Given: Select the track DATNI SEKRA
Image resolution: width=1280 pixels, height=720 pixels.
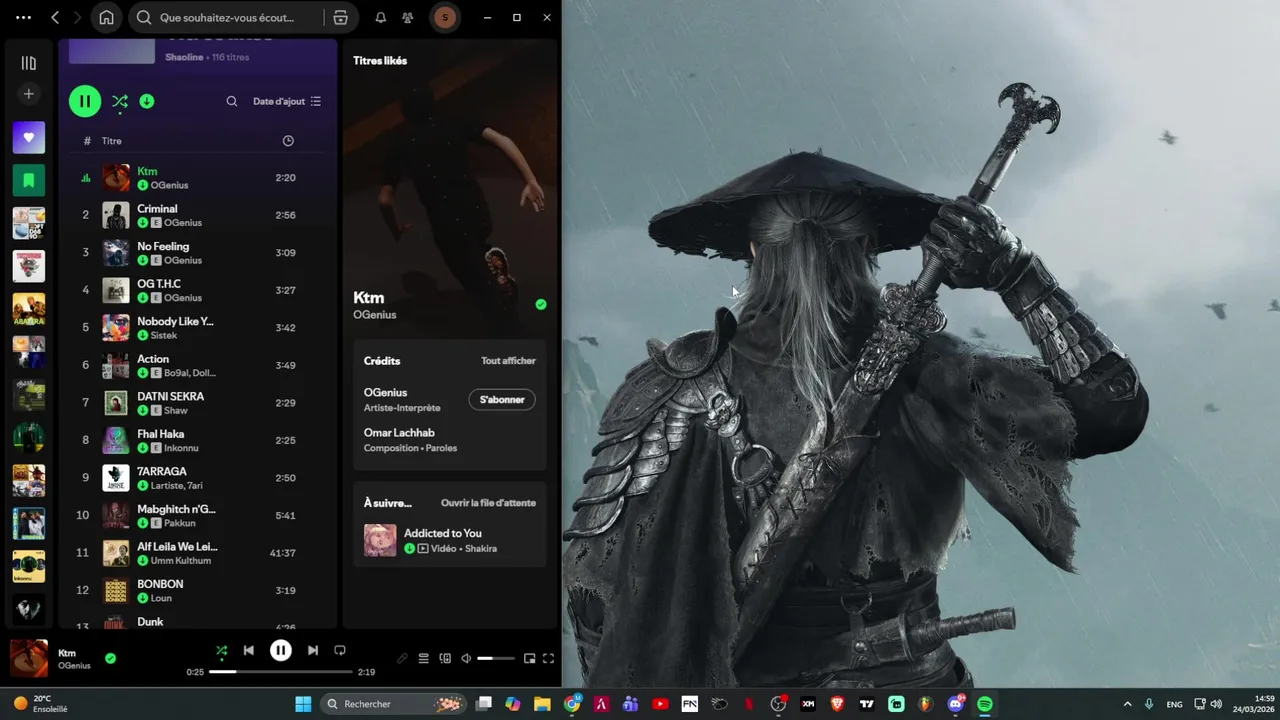Looking at the screenshot, I should pyautogui.click(x=198, y=403).
